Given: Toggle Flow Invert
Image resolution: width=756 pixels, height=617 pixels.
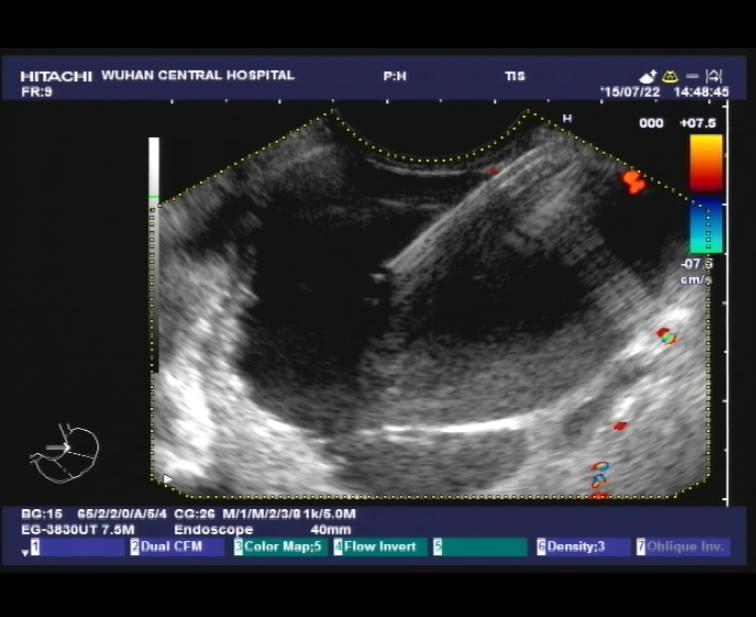Looking at the screenshot, I should (380, 547).
